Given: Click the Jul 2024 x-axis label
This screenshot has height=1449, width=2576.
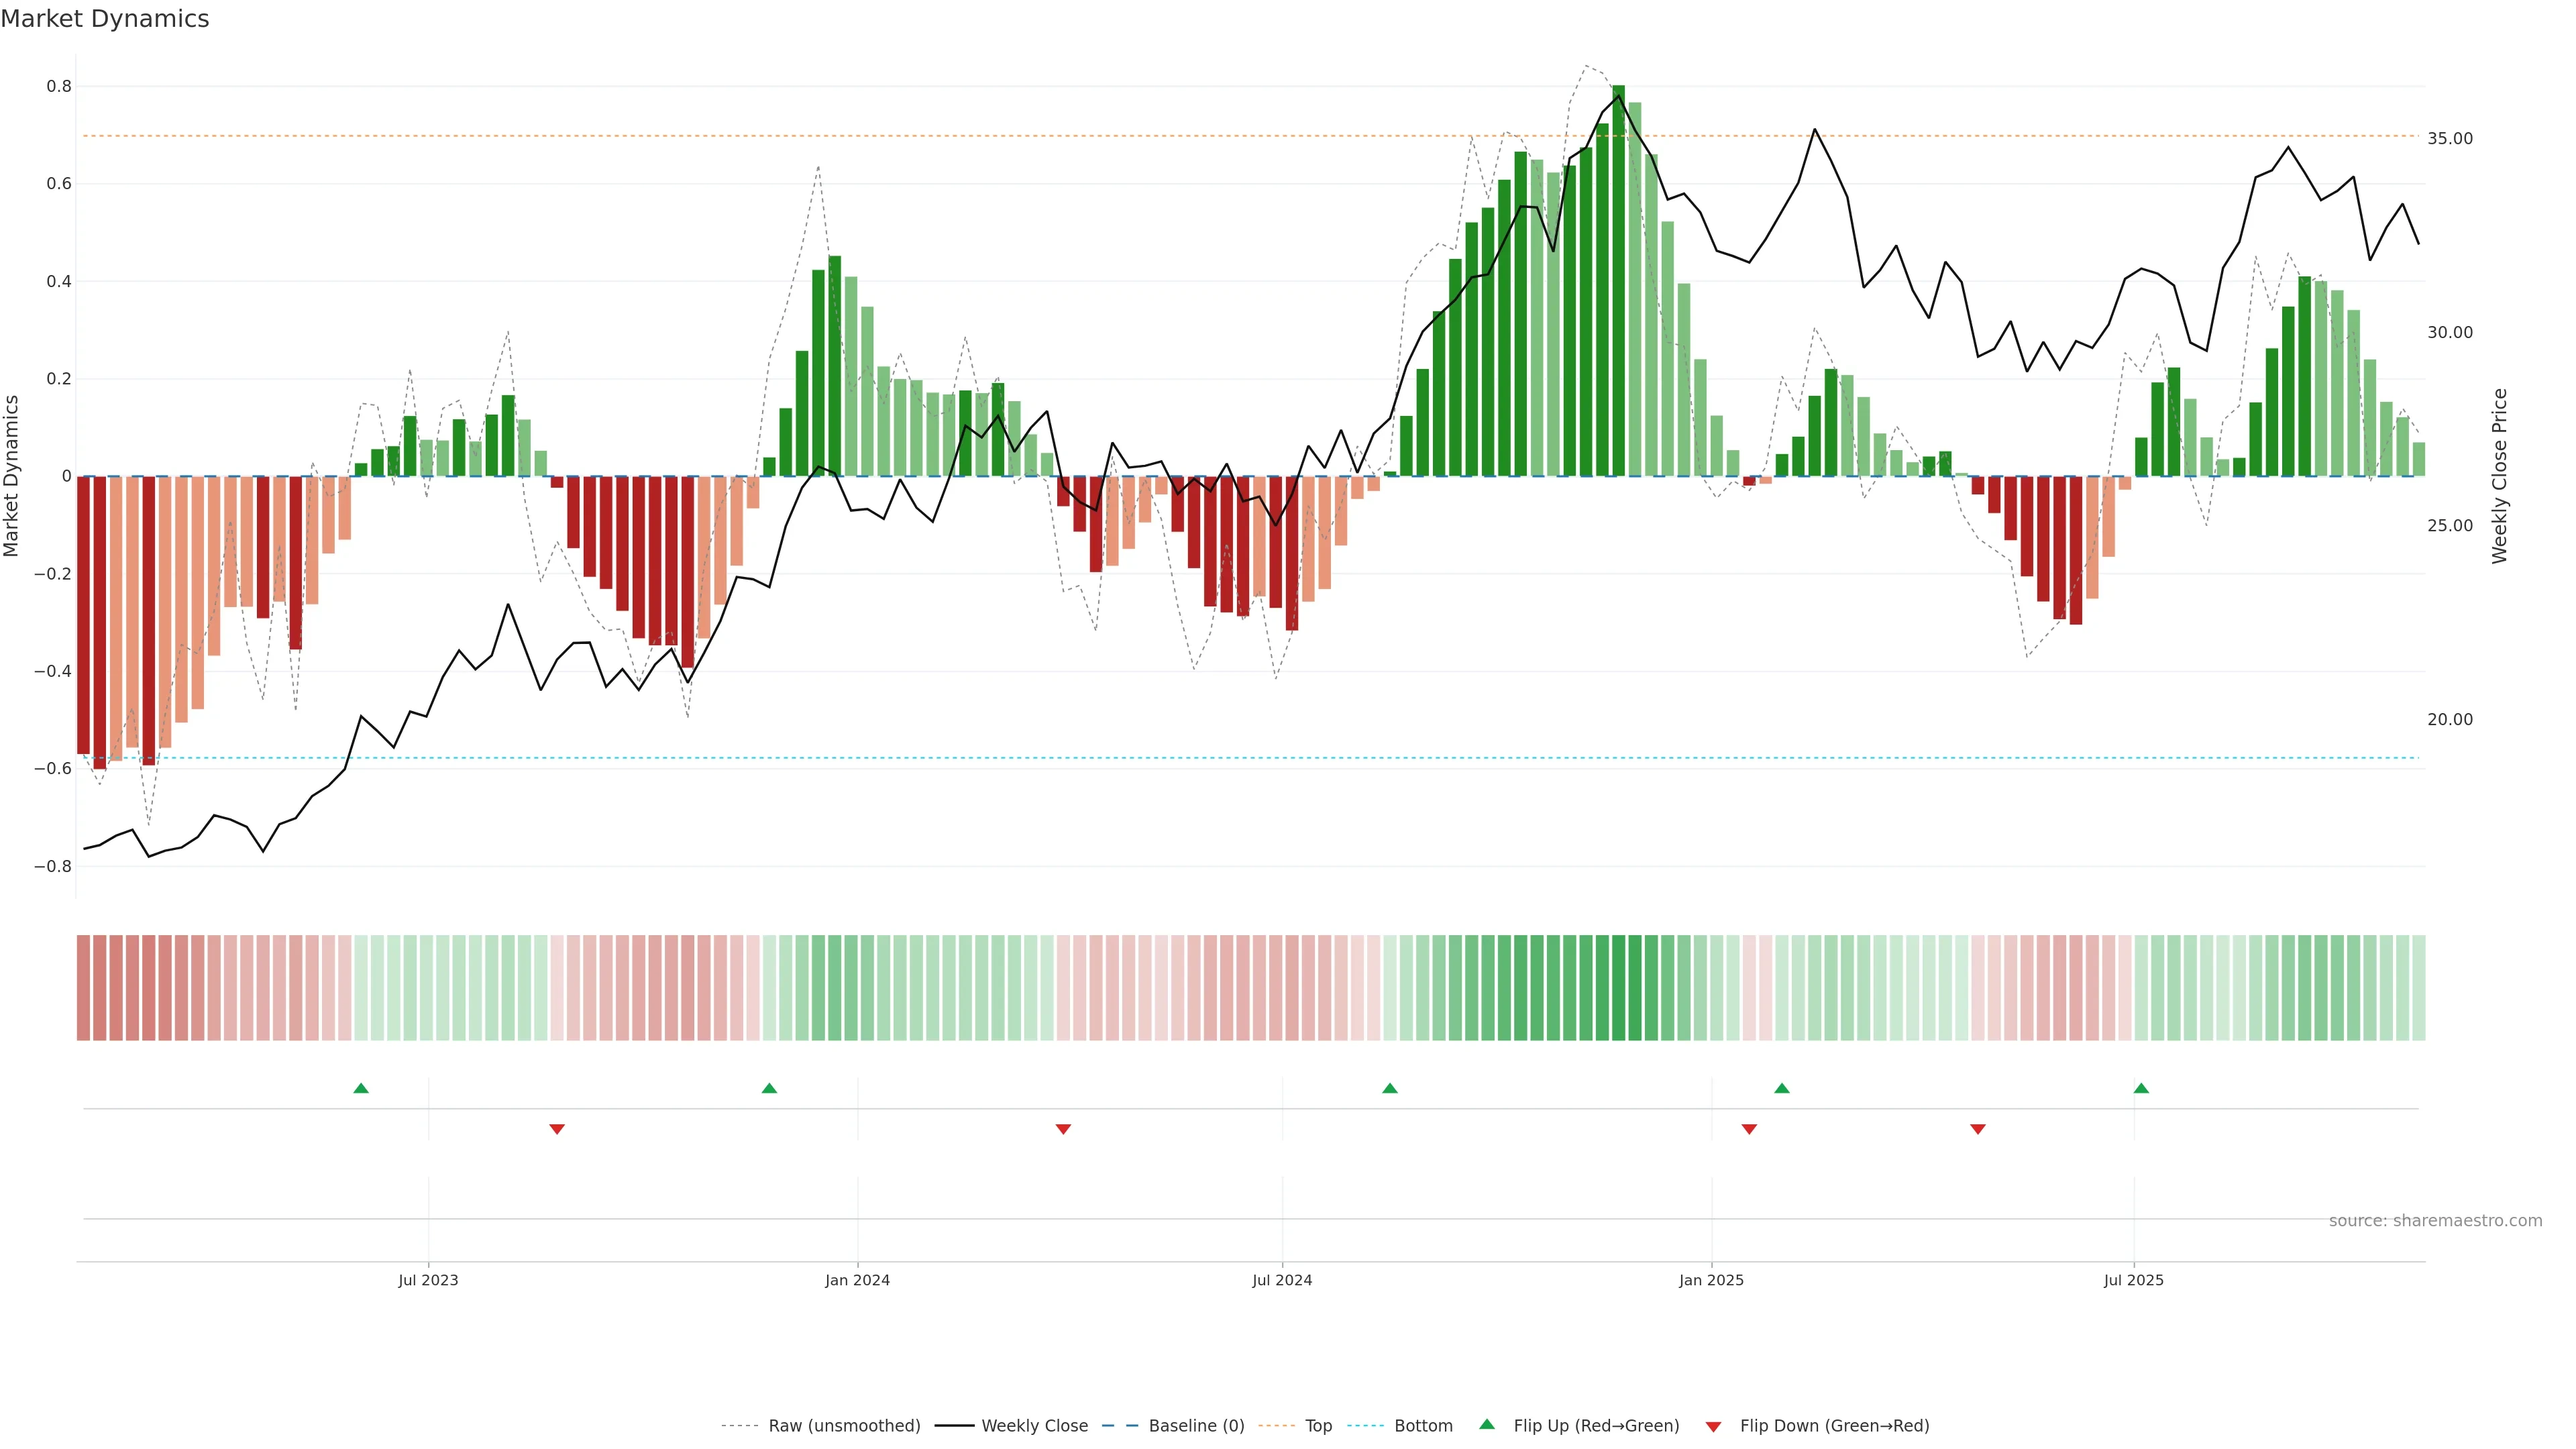Looking at the screenshot, I should [1282, 1280].
